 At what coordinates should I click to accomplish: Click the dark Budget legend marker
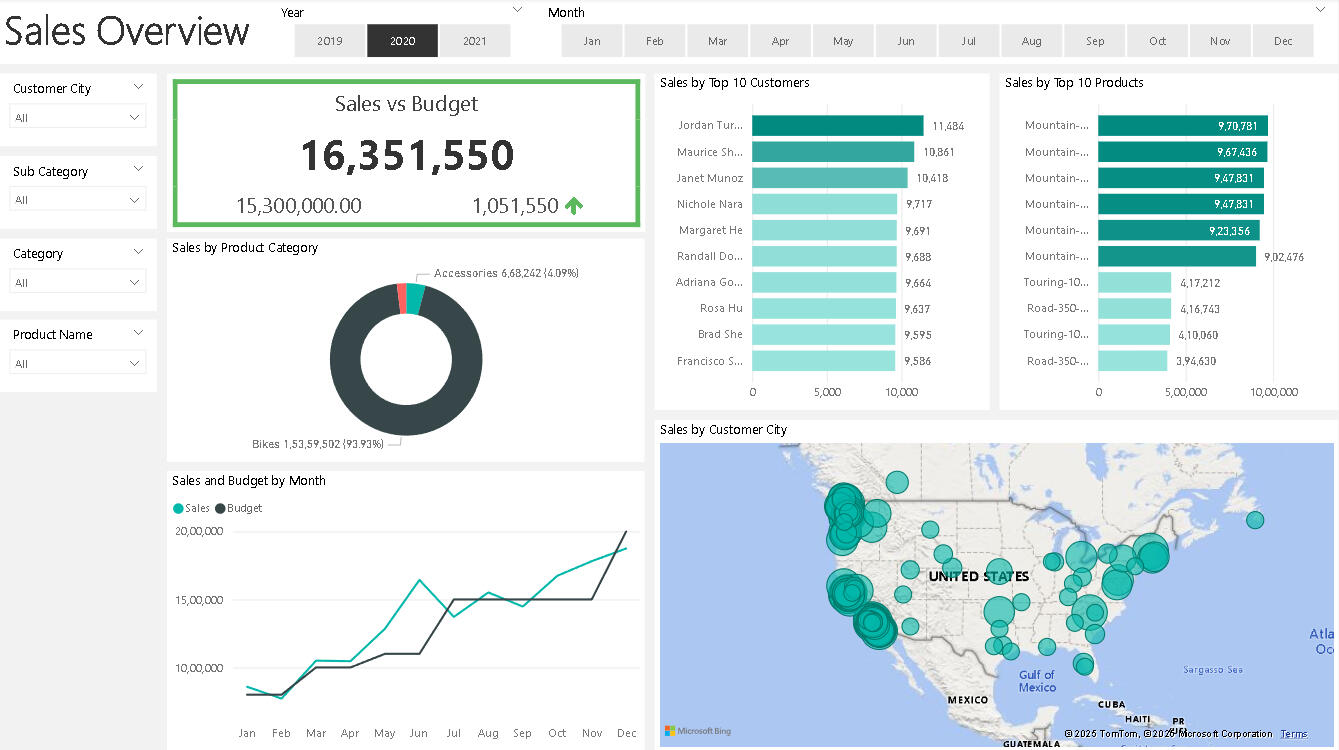pos(221,508)
